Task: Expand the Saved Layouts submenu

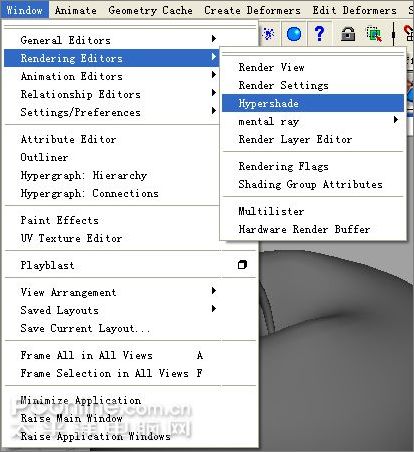Action: (130, 310)
